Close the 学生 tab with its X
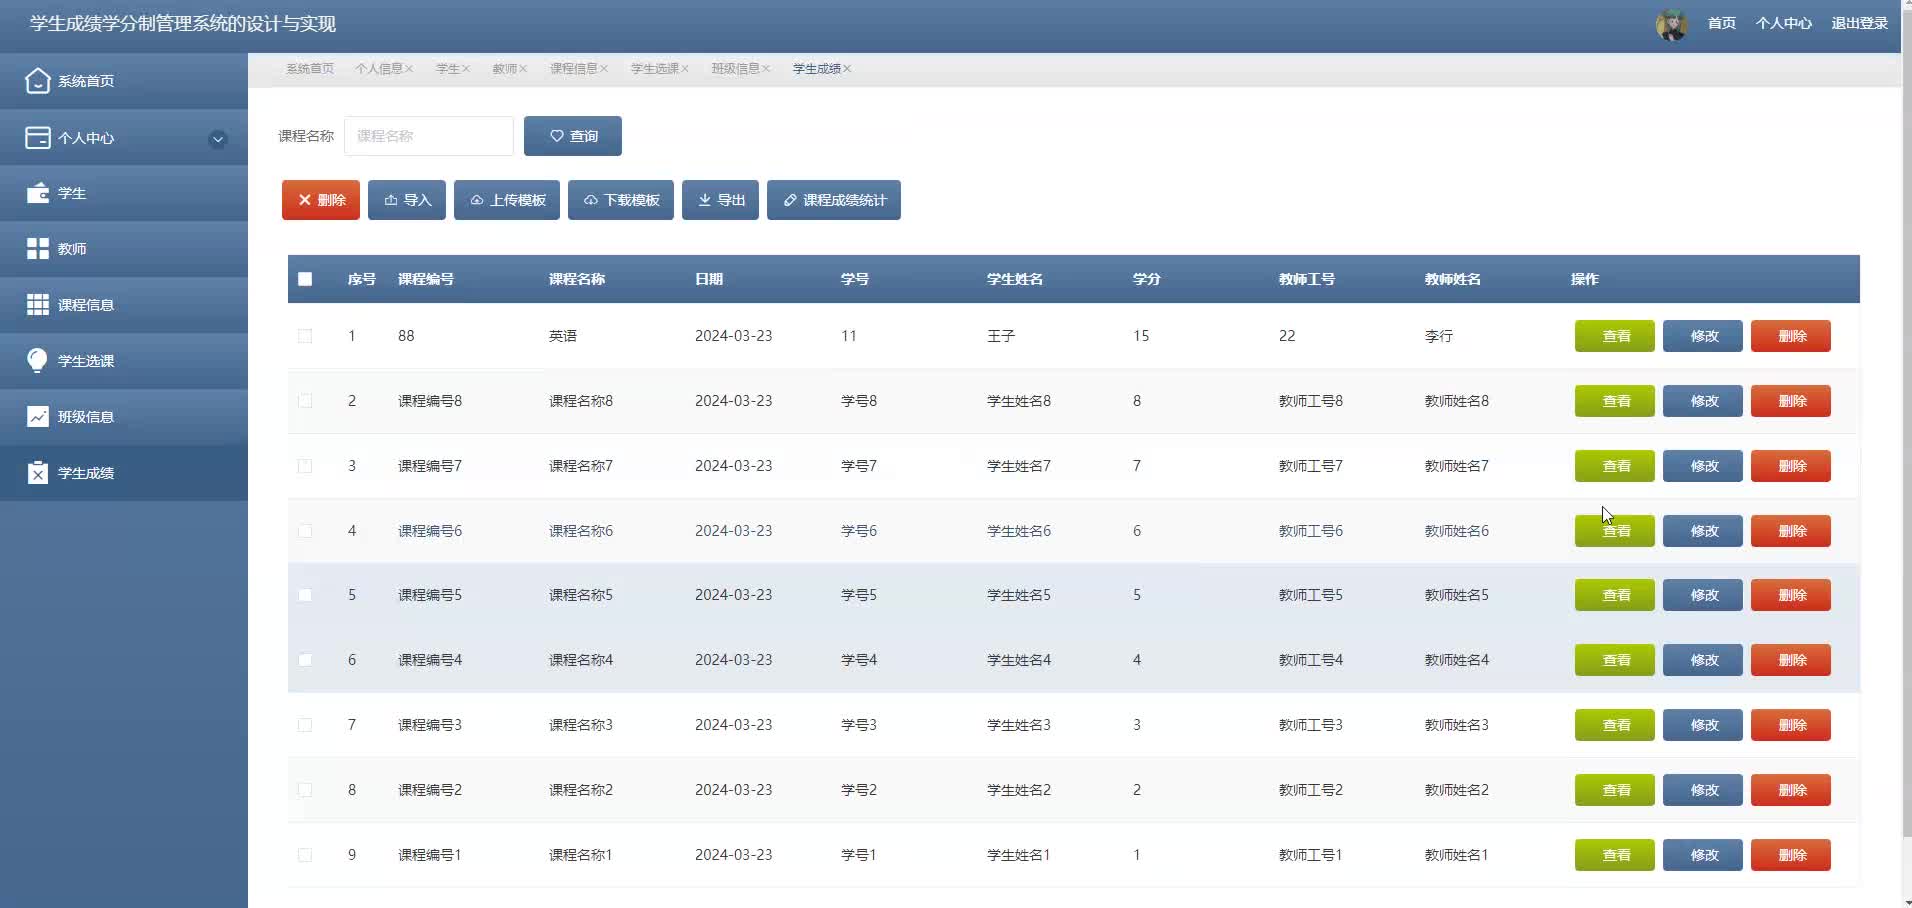The image size is (1912, 908). pos(465,69)
